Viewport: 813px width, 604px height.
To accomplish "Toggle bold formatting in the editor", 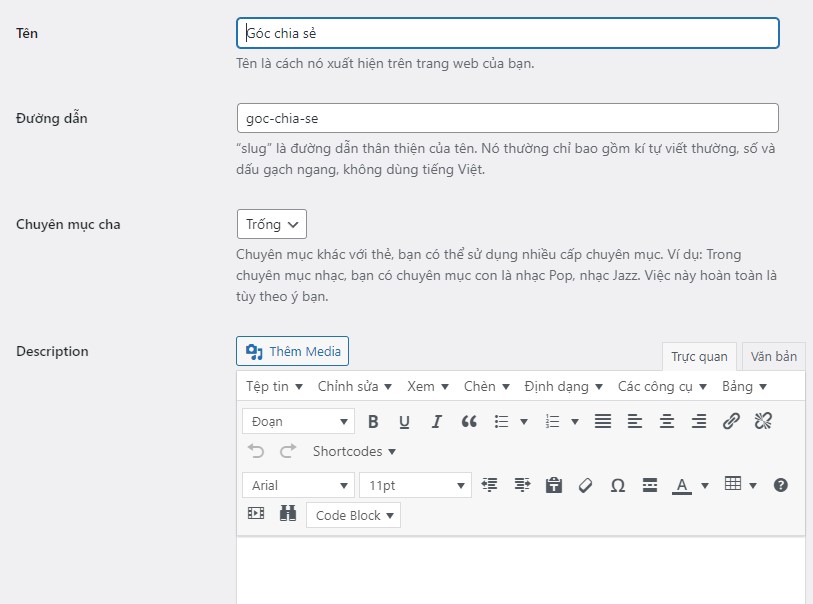I will tap(373, 422).
